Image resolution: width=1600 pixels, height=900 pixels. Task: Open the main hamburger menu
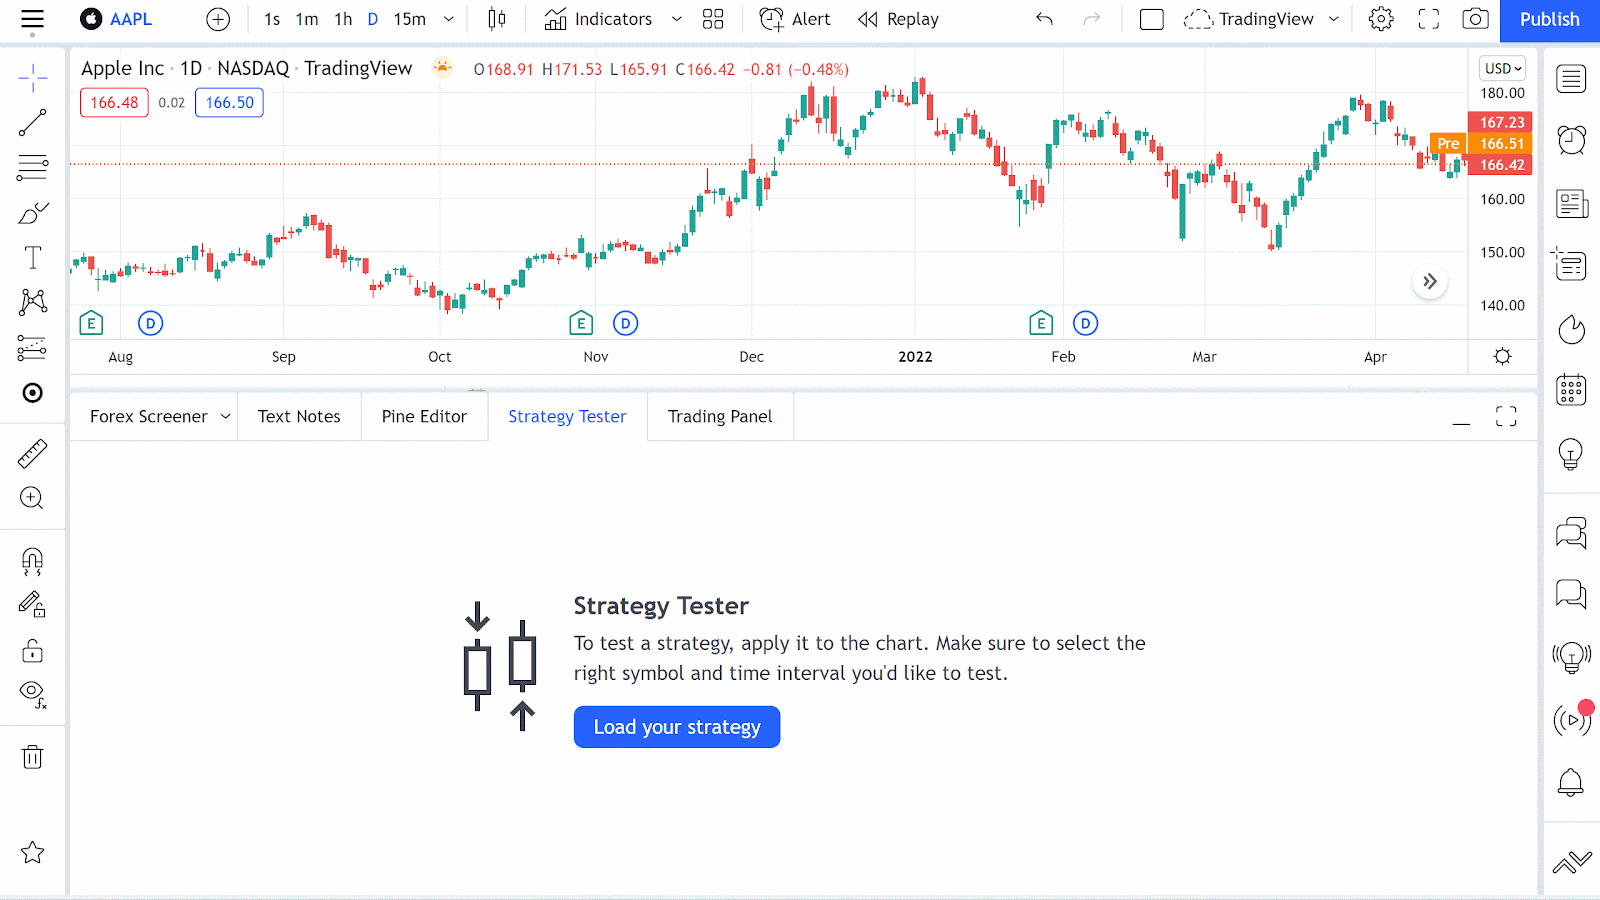coord(32,20)
